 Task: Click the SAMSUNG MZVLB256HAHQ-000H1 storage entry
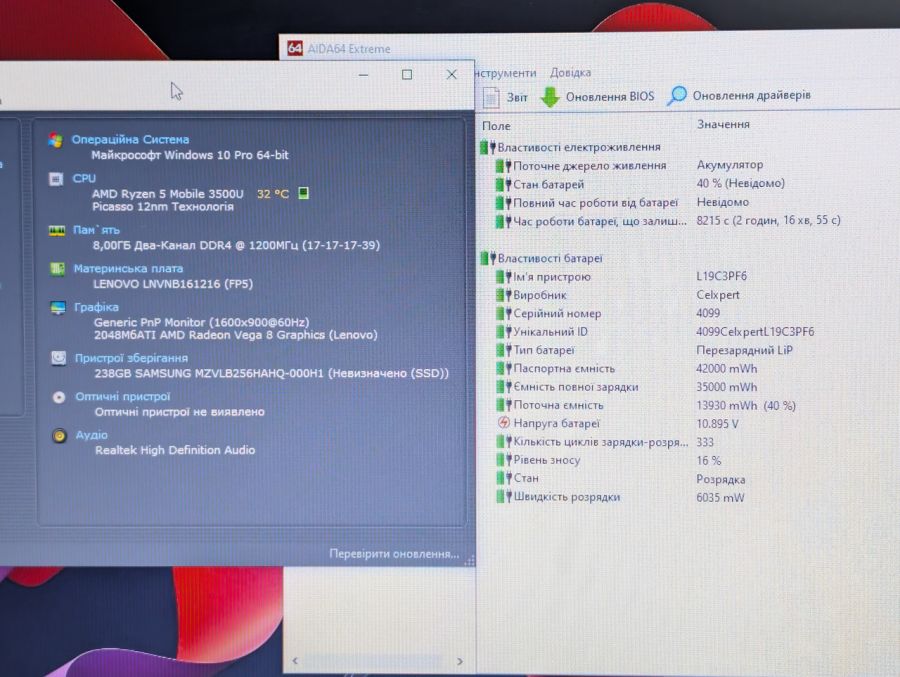click(x=271, y=373)
